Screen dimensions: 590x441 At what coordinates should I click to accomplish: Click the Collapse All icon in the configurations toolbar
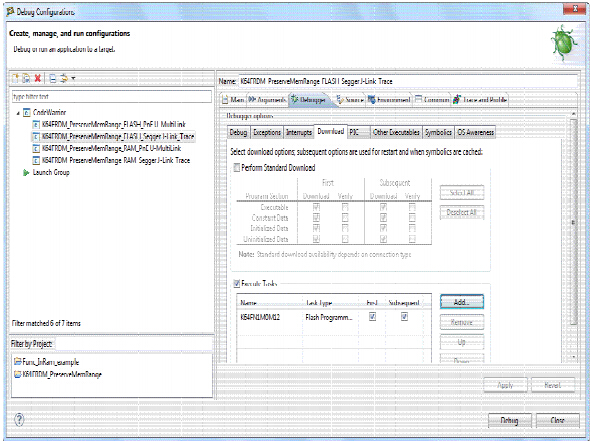53,79
